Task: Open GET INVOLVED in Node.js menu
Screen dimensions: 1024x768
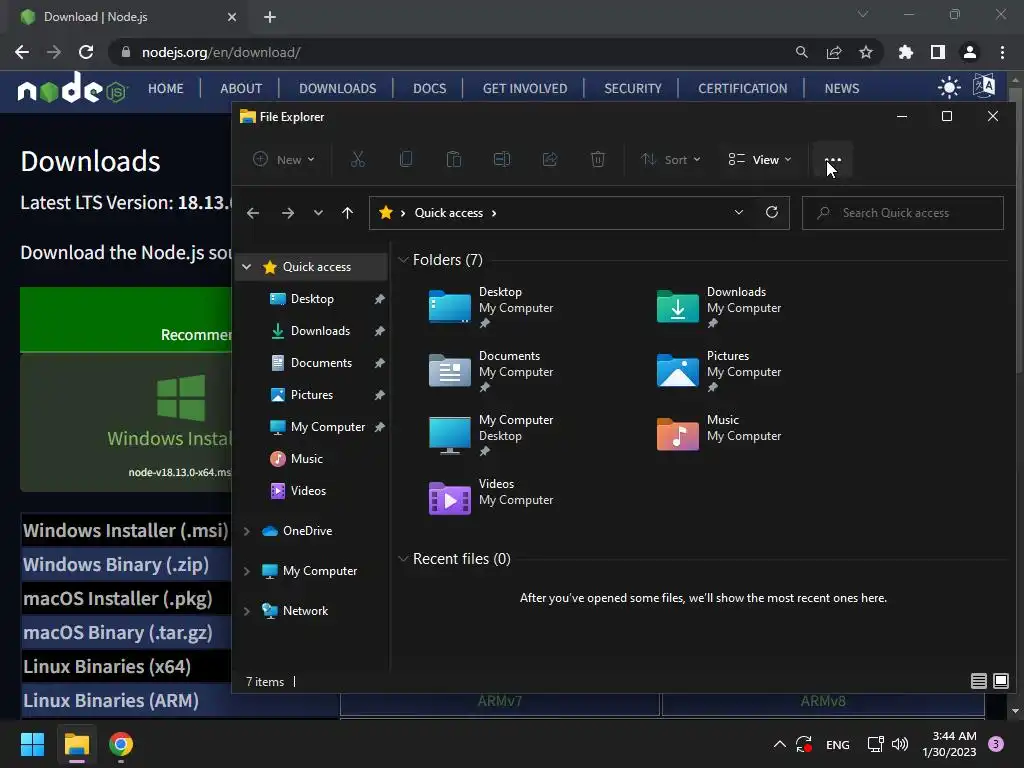Action: tap(524, 88)
